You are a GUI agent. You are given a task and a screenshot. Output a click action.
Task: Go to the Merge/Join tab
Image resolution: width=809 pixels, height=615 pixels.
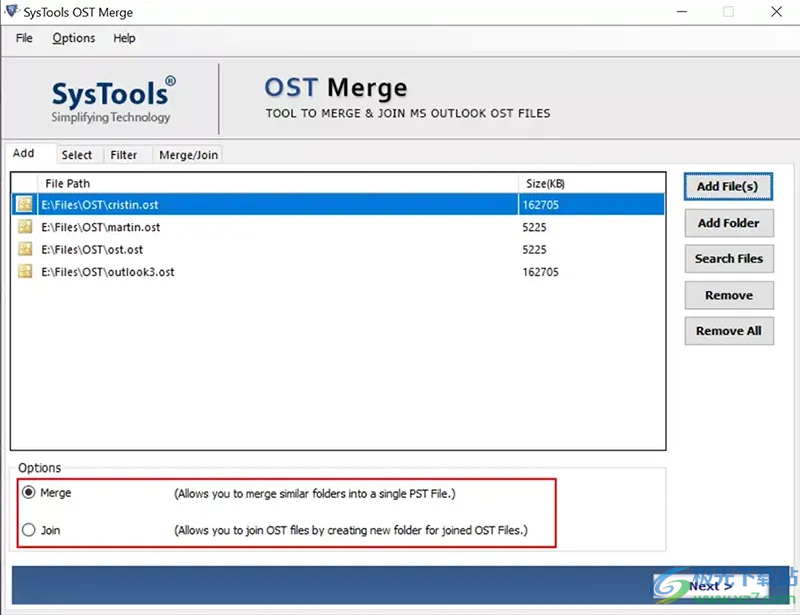(188, 155)
